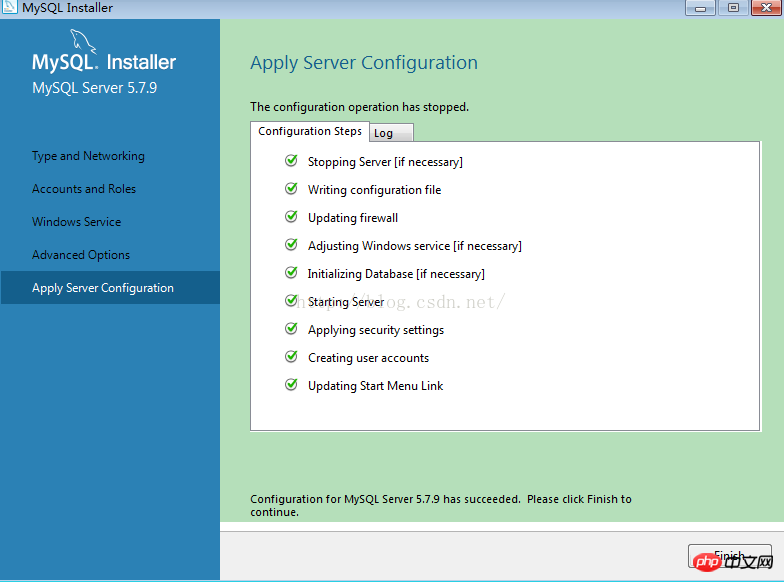Click the check icon for Adjusting Windows service
The height and width of the screenshot is (582, 784).
click(291, 244)
